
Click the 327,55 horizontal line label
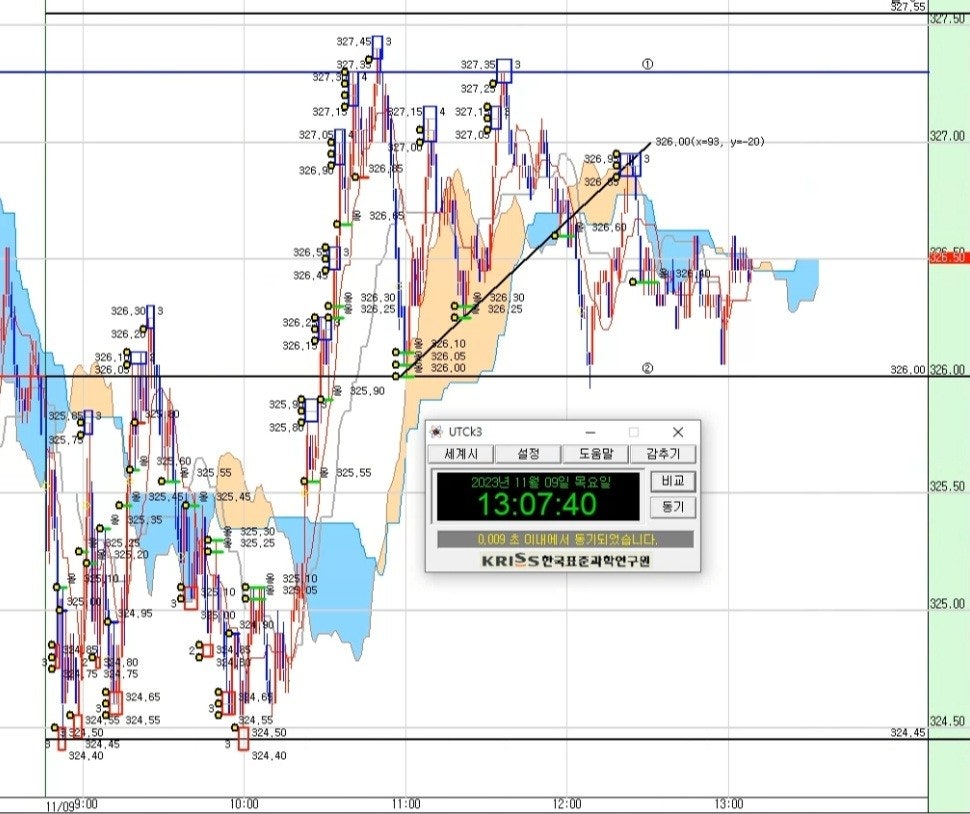908,7
